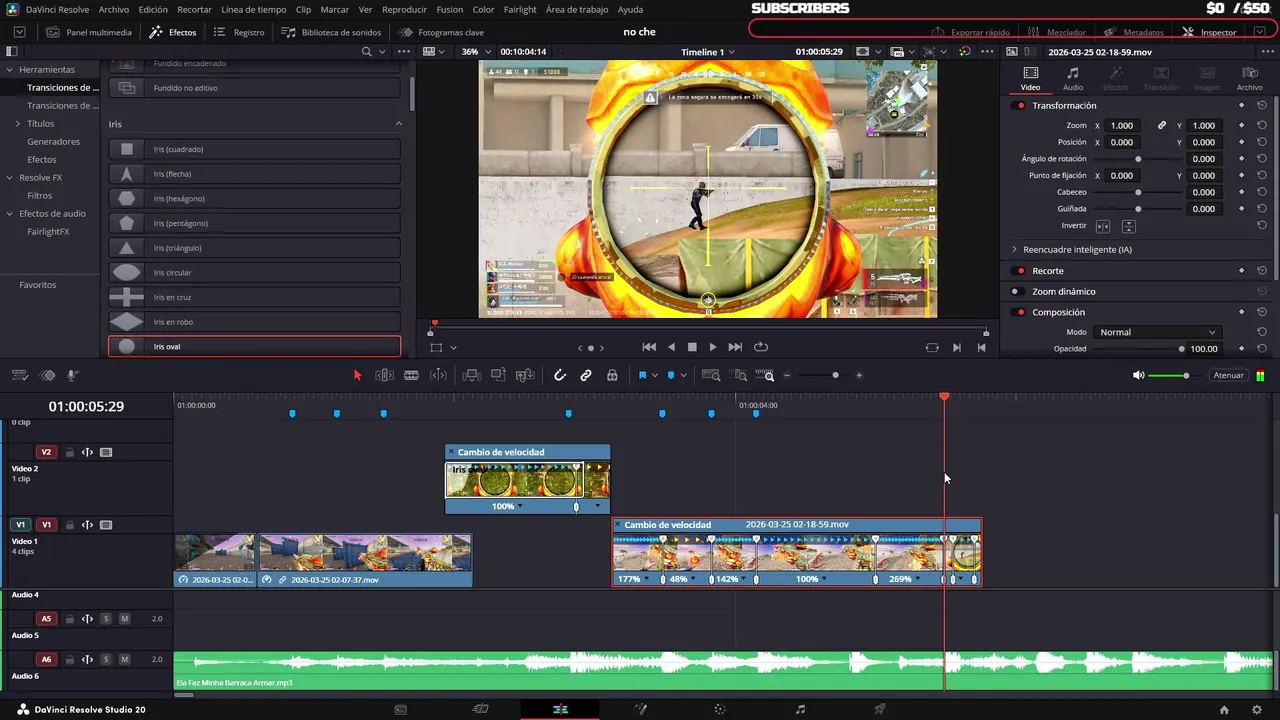Toggle timeline snapping magnet

(560, 375)
